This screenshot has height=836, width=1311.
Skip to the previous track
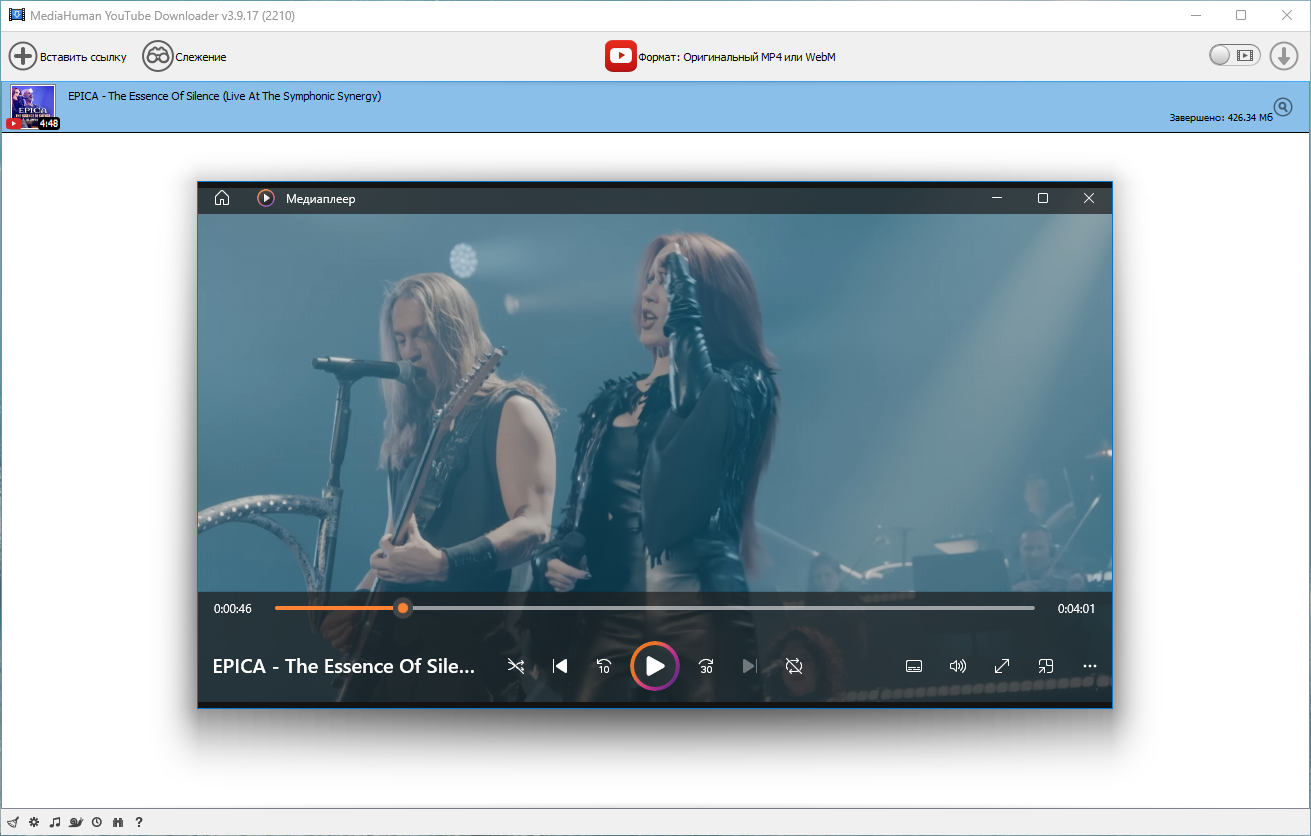560,666
